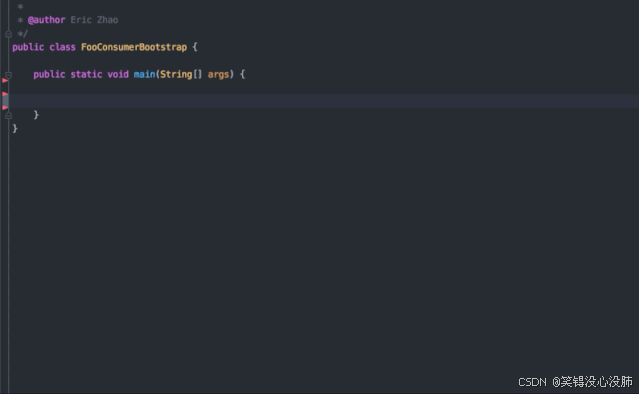The width and height of the screenshot is (639, 394).
Task: Collapse the main method with its fold marker
Action: click(8, 75)
